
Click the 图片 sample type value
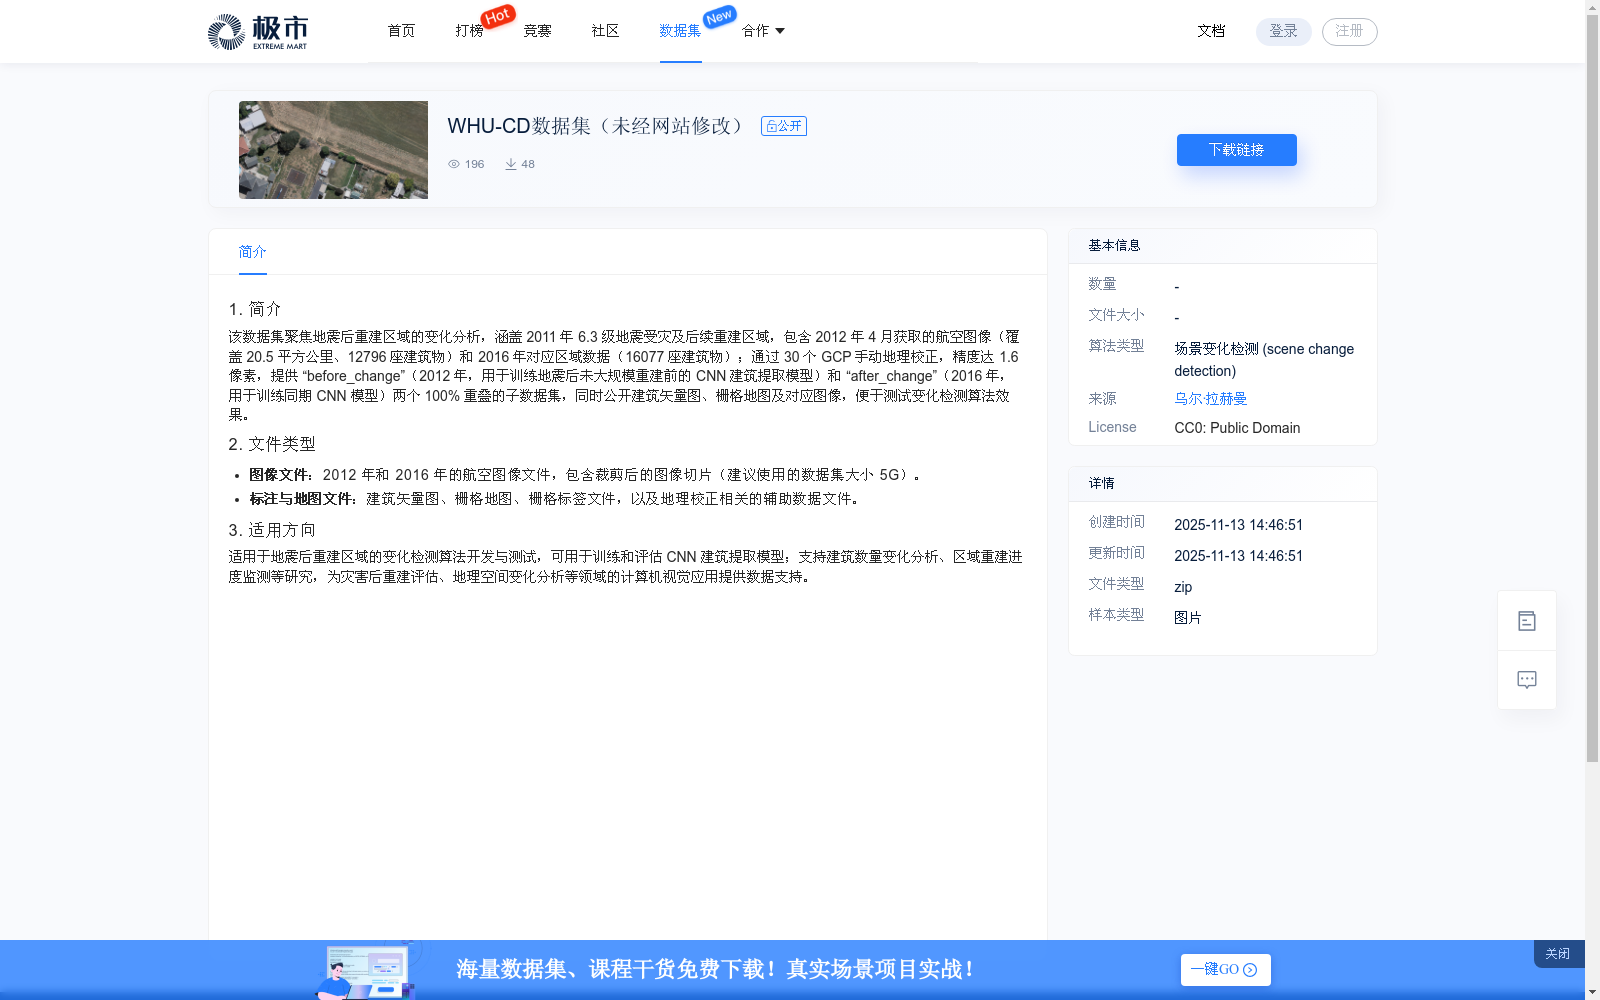(1188, 618)
